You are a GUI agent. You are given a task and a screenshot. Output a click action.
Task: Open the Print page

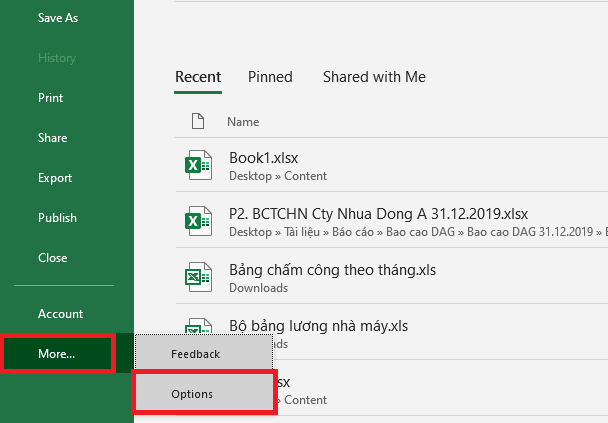(50, 98)
